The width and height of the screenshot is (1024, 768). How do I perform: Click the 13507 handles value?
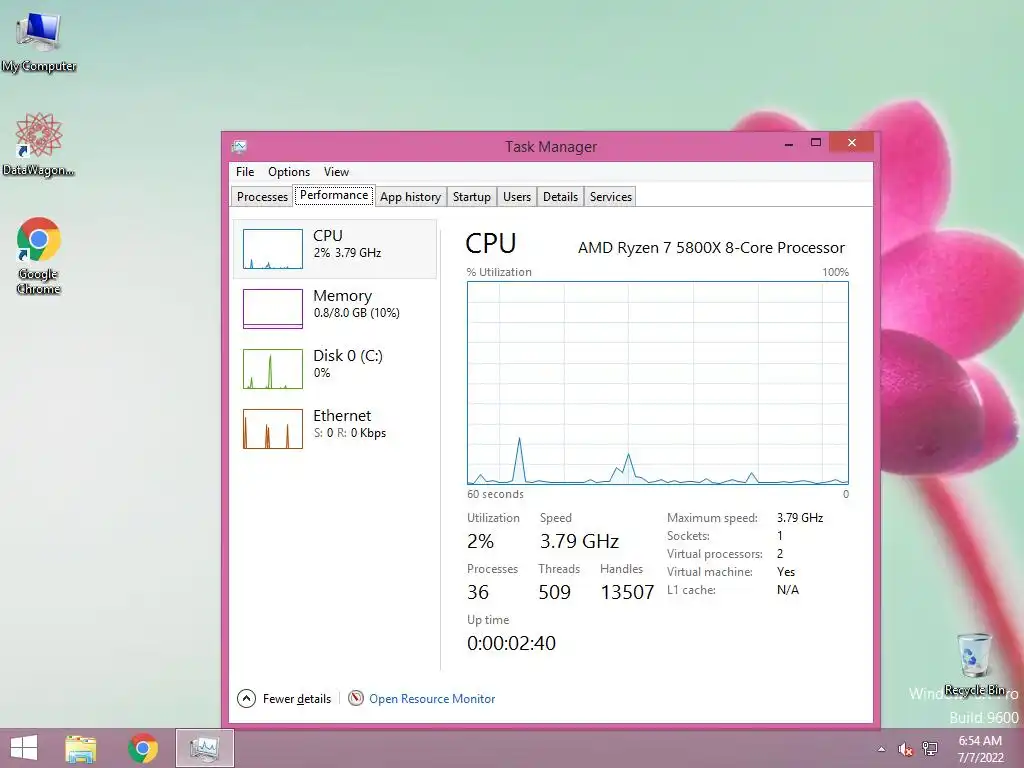coord(627,592)
